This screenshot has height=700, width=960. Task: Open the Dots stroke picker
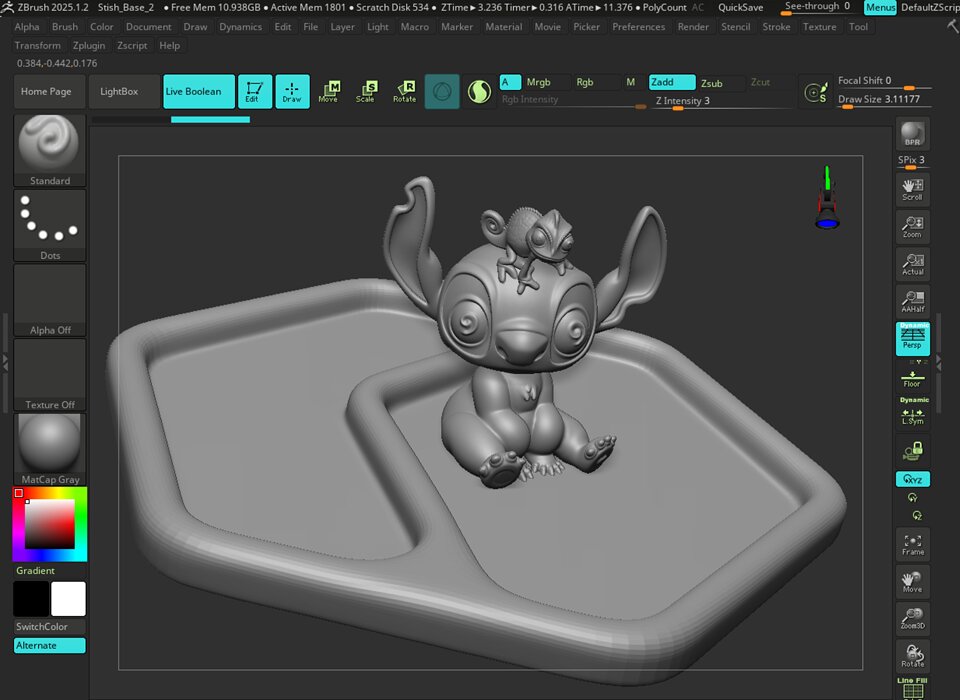click(x=50, y=225)
